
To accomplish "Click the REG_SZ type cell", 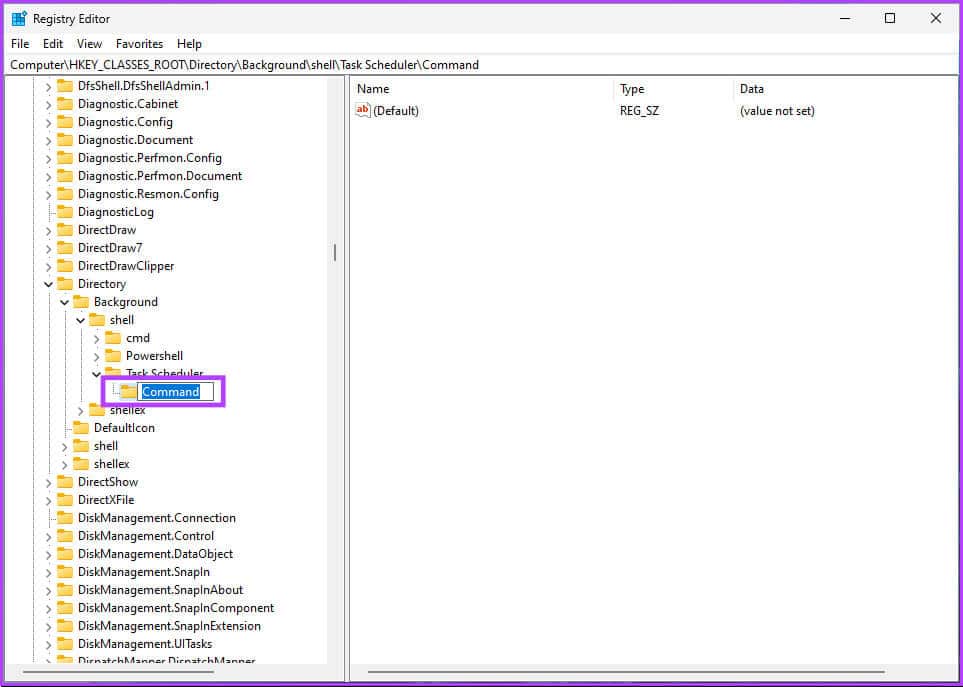I will [x=639, y=111].
